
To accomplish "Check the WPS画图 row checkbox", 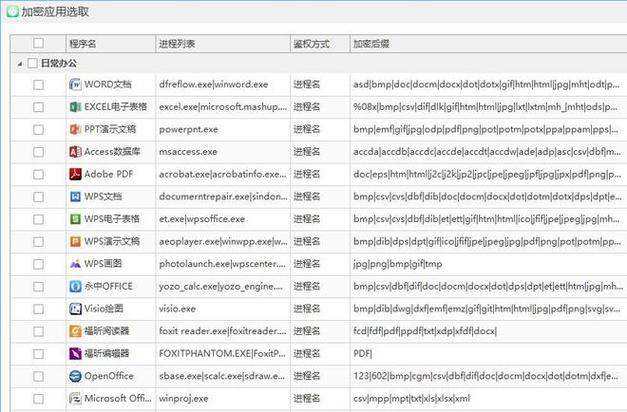I will click(38, 264).
